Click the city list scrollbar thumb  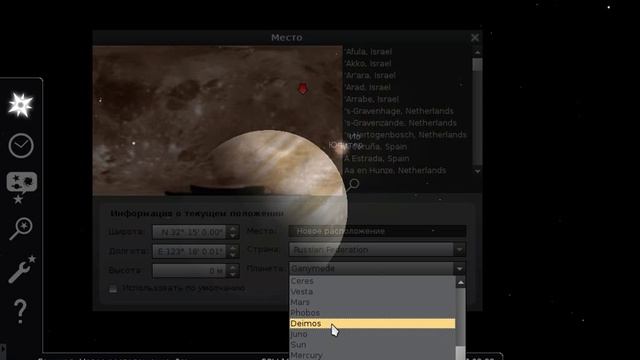pos(477,64)
